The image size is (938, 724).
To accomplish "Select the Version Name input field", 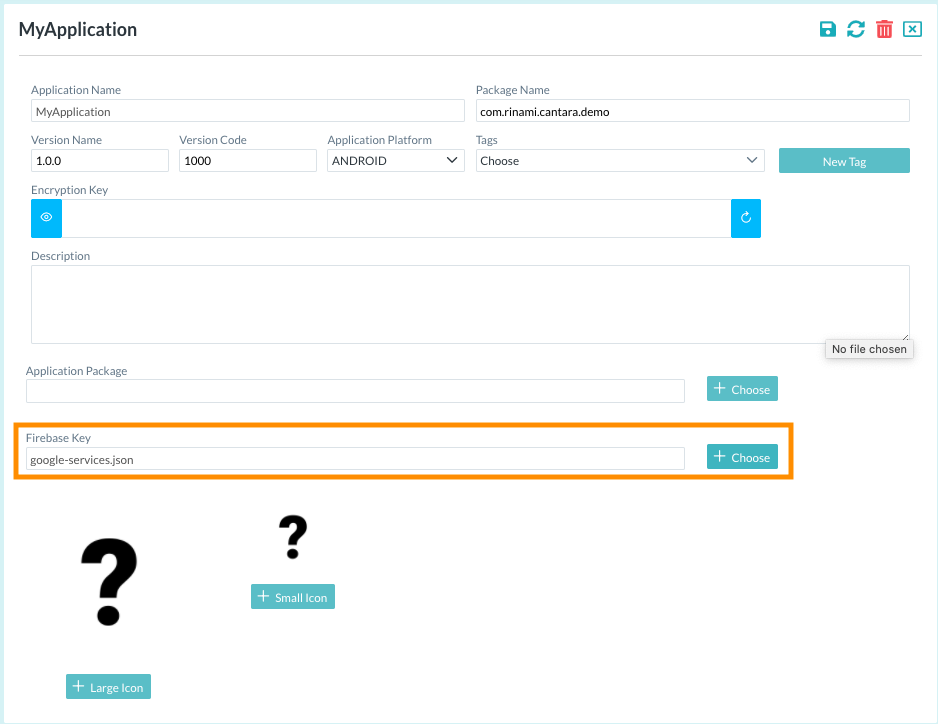I will [x=100, y=160].
